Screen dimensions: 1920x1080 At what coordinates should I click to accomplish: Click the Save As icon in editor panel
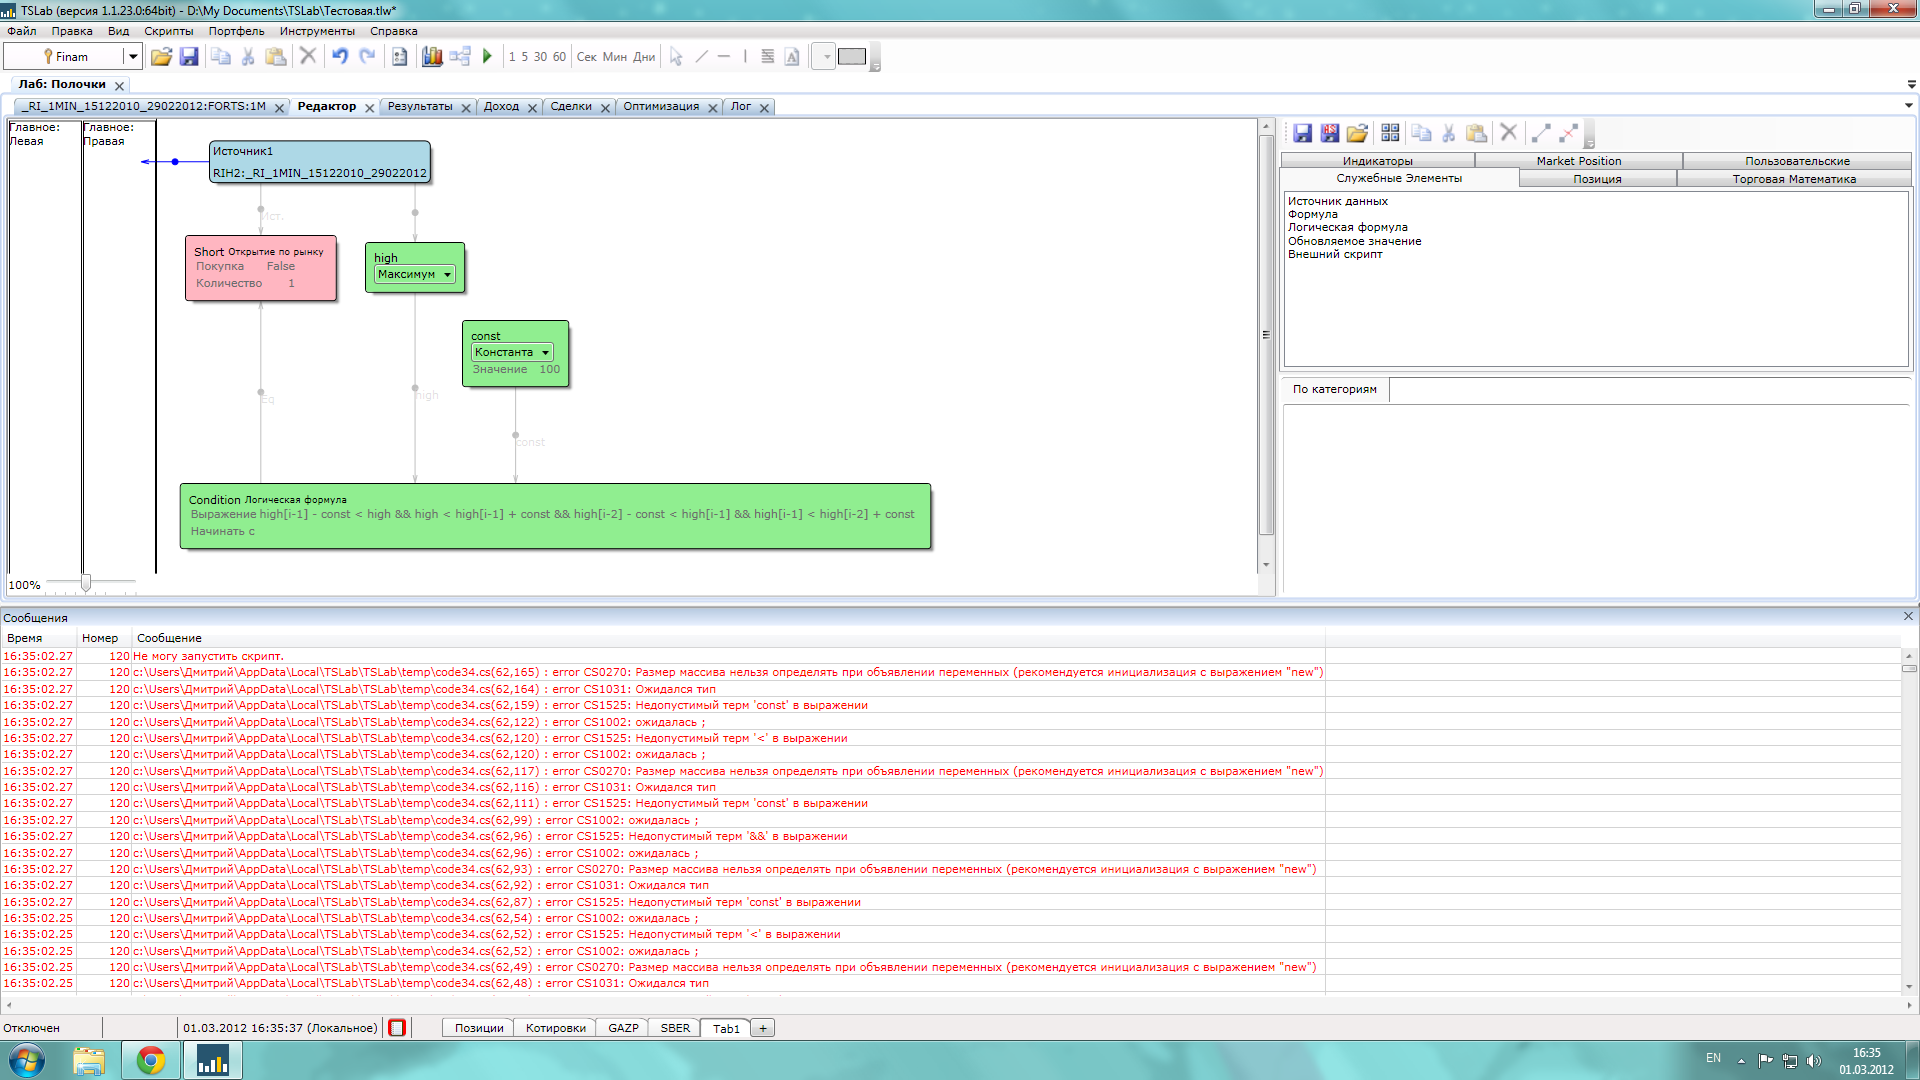(x=1329, y=133)
